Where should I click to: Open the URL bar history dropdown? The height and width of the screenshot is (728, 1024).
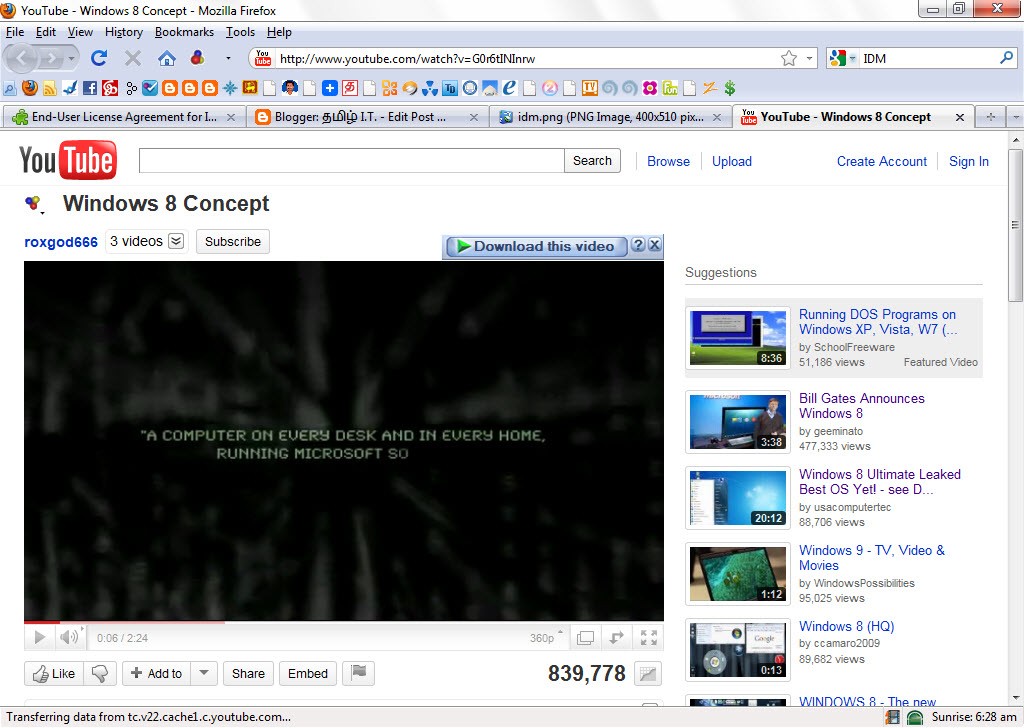tap(809, 59)
